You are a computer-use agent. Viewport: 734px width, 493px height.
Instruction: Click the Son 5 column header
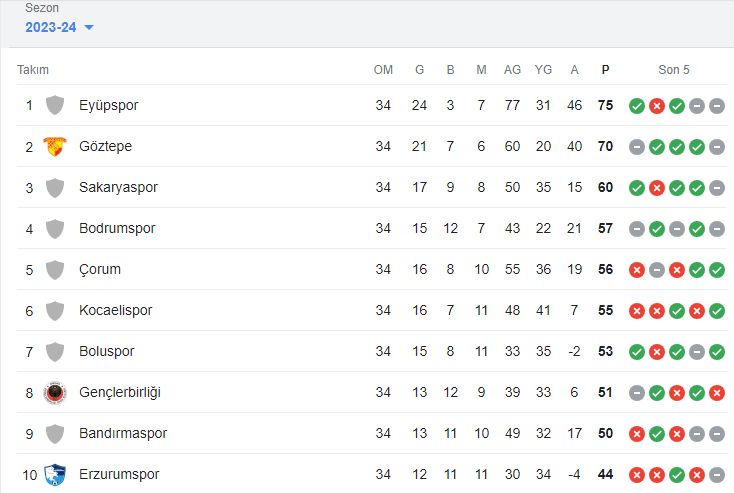pyautogui.click(x=674, y=70)
